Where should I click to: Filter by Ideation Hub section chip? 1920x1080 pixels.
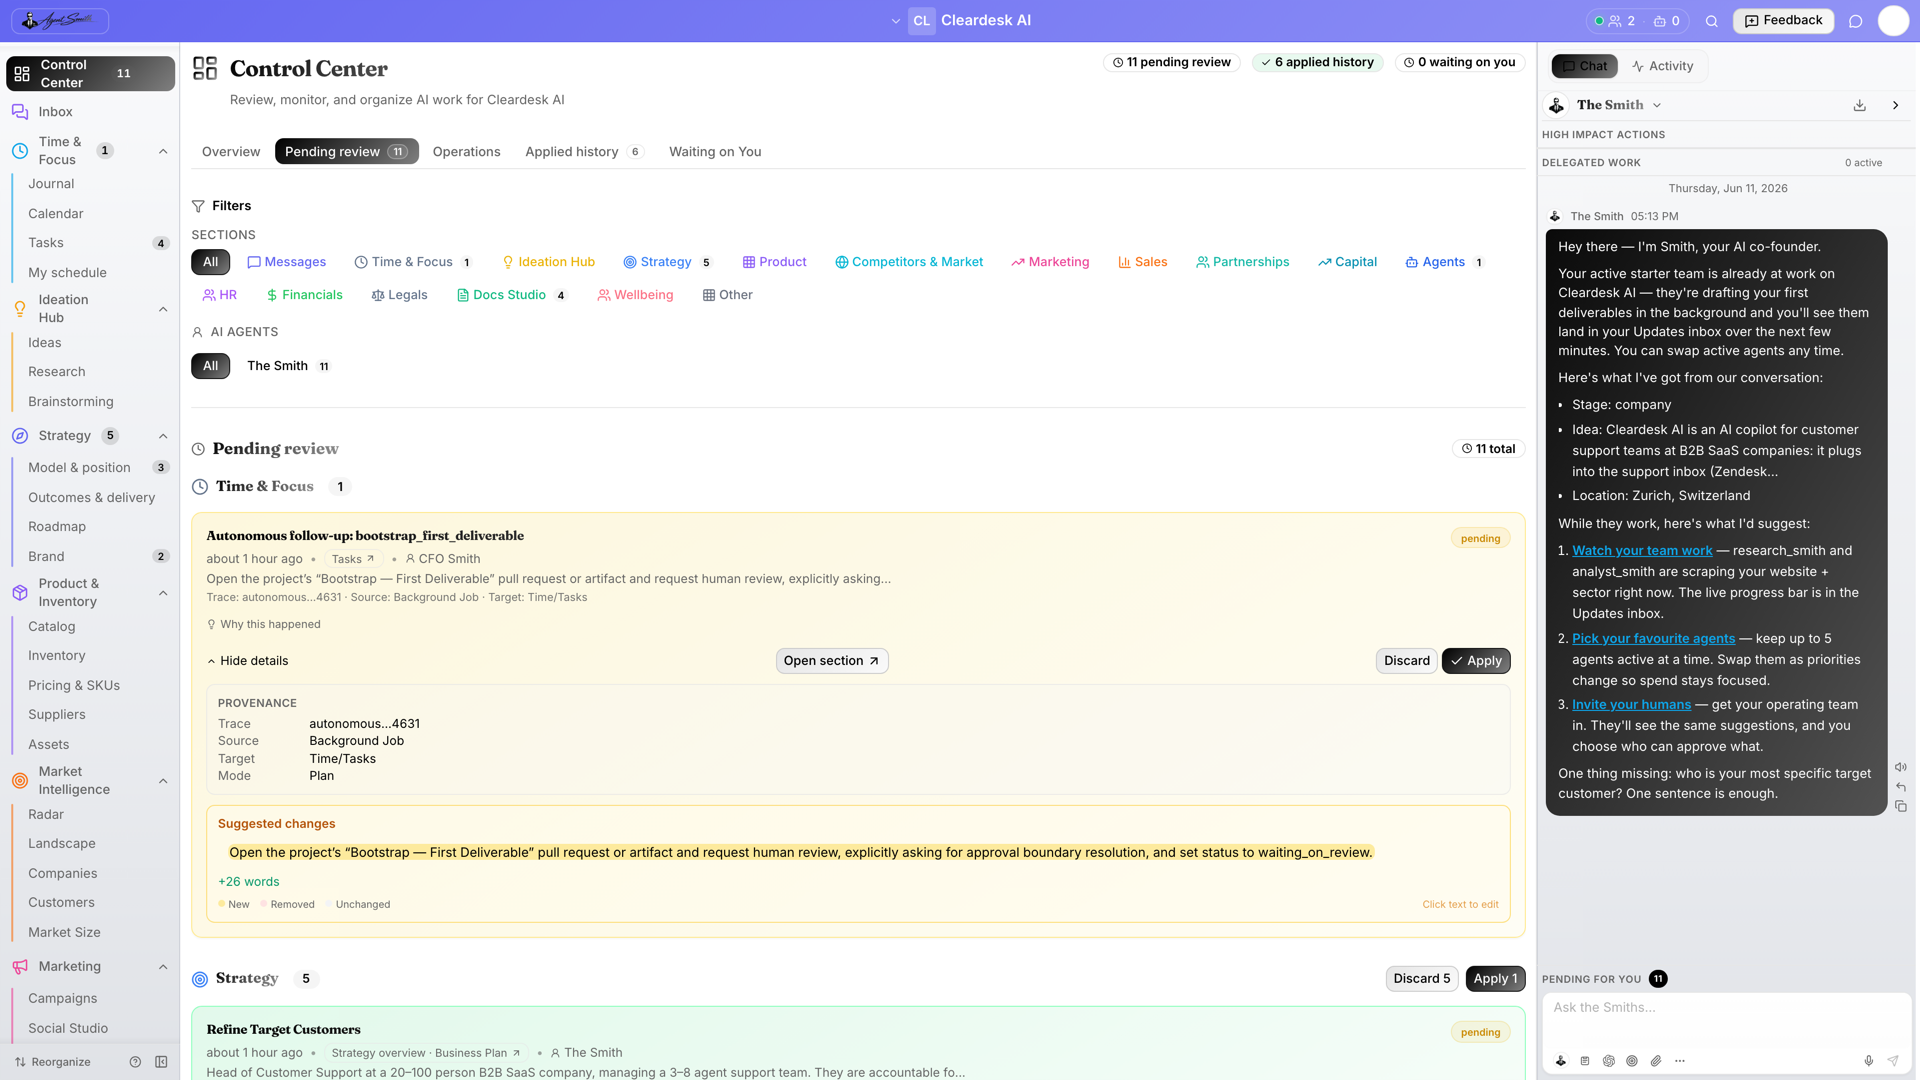point(548,262)
